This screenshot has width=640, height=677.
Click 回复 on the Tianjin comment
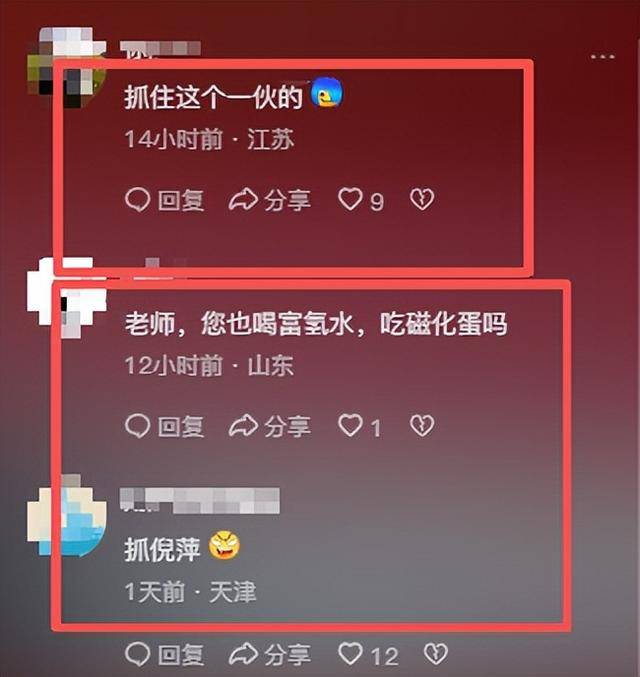click(181, 655)
